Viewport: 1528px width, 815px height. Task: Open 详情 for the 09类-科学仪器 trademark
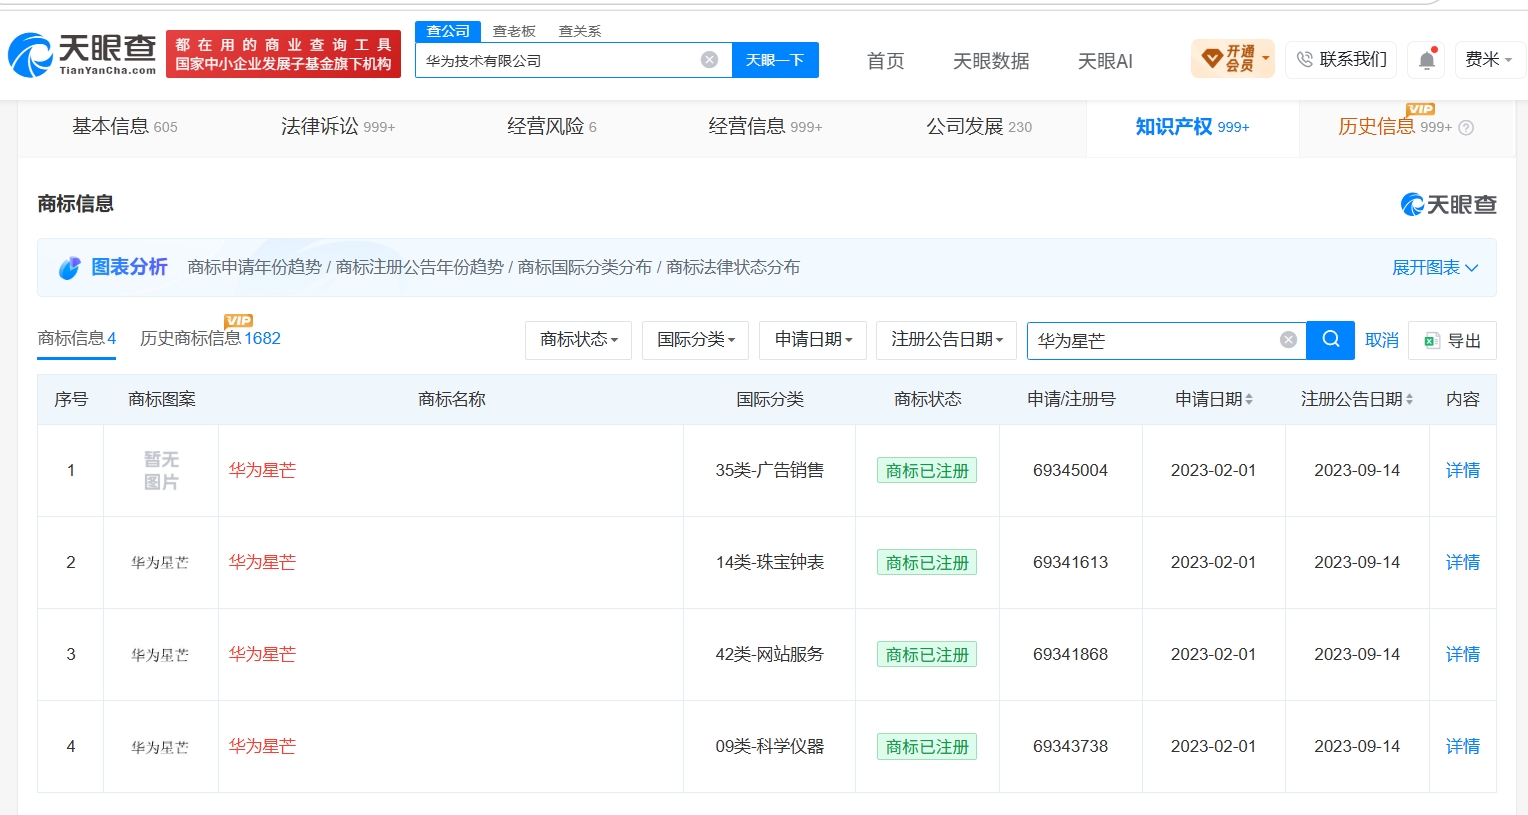pyautogui.click(x=1463, y=747)
